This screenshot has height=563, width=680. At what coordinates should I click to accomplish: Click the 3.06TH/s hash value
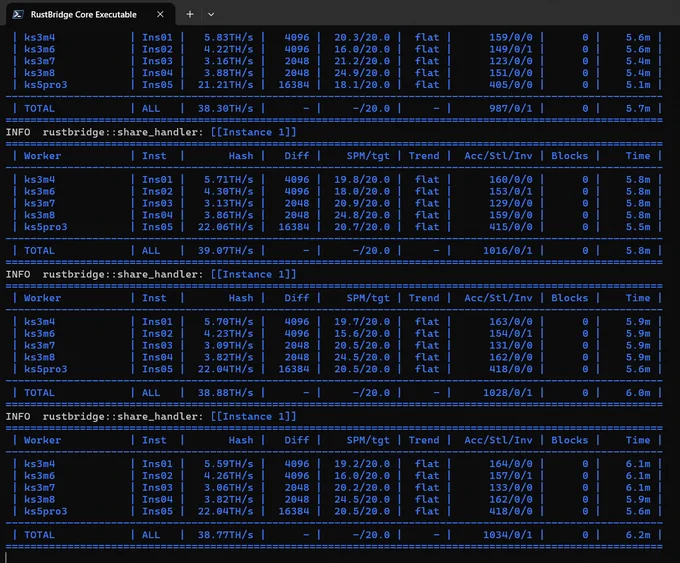tap(229, 488)
